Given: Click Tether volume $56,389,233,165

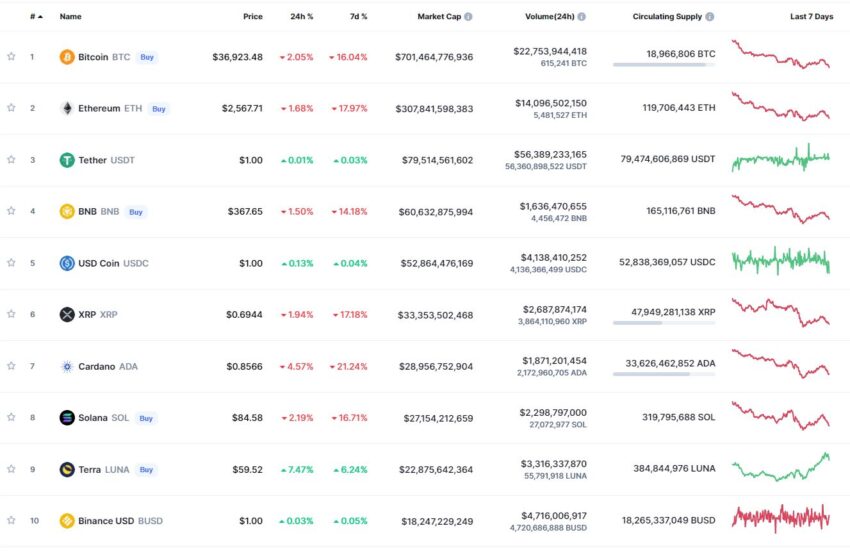Looking at the screenshot, I should [550, 155].
